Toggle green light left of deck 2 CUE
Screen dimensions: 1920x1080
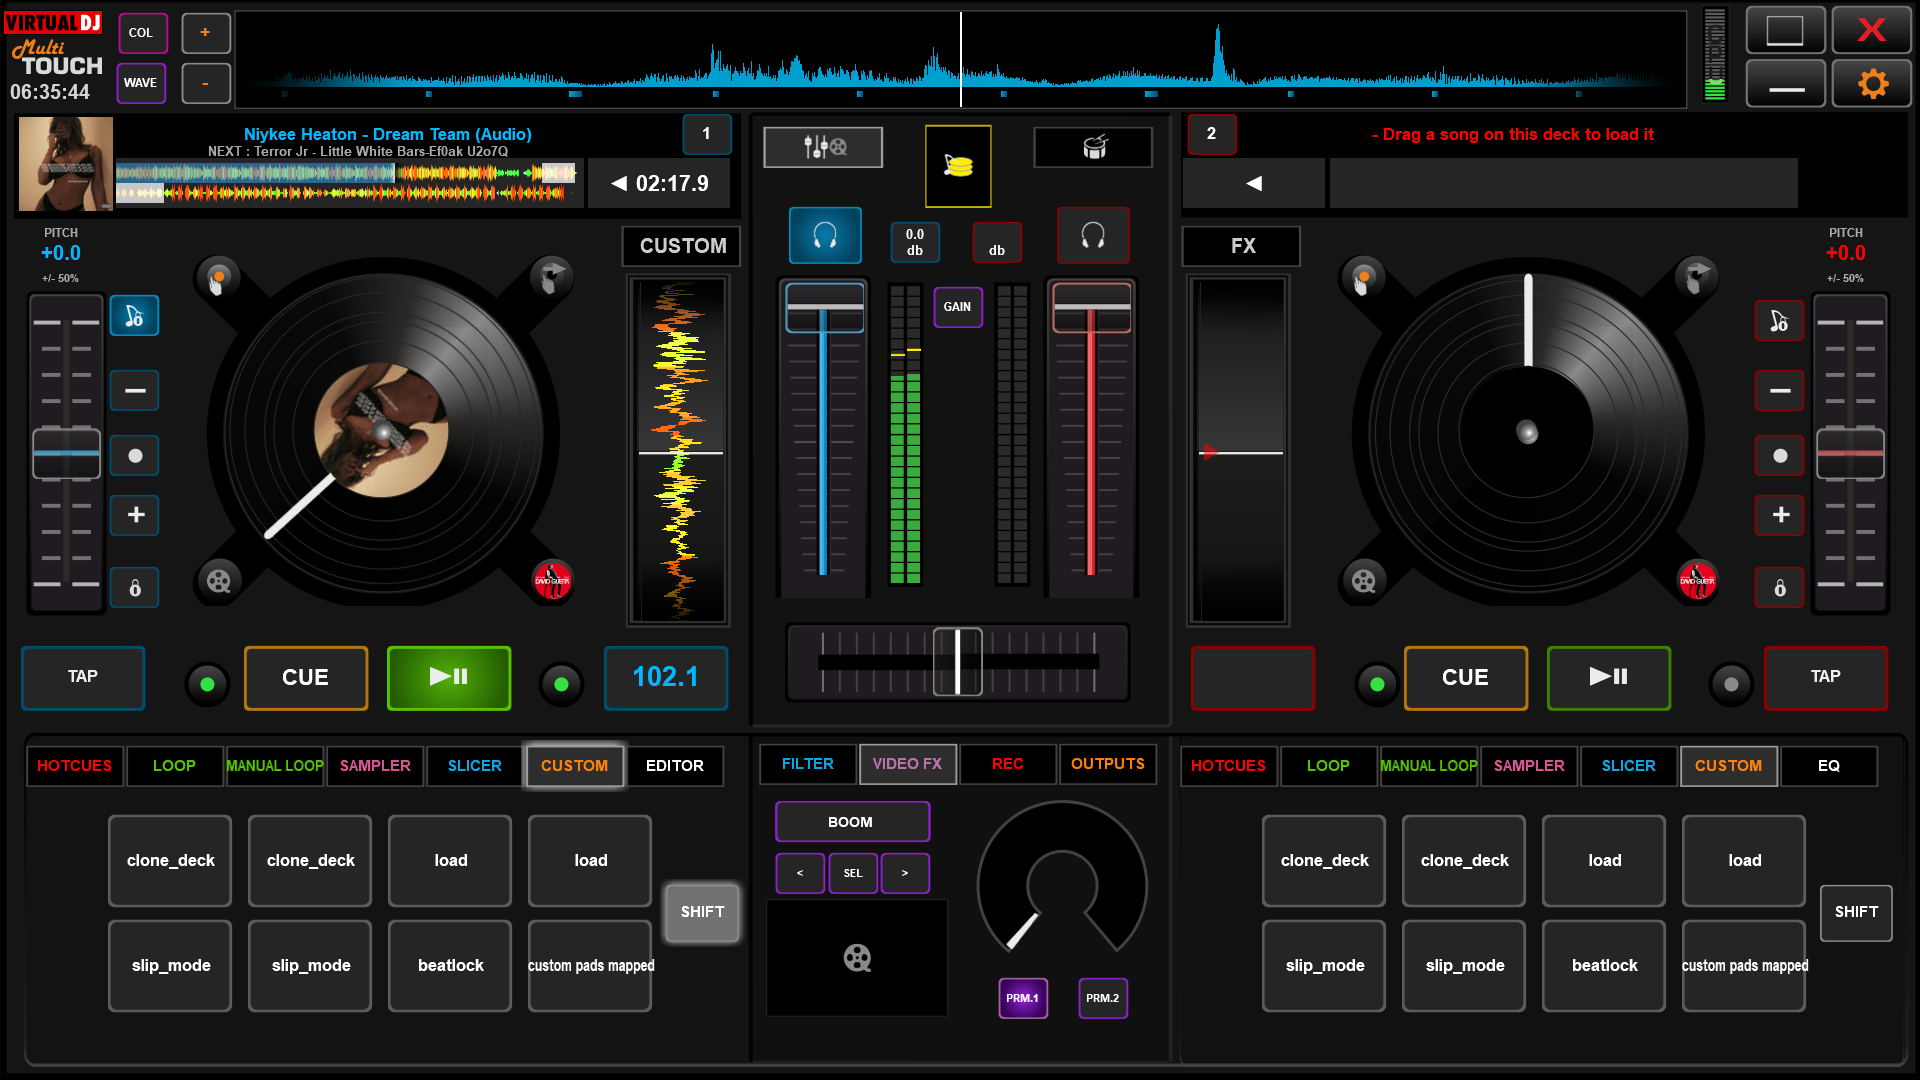[x=1377, y=685]
